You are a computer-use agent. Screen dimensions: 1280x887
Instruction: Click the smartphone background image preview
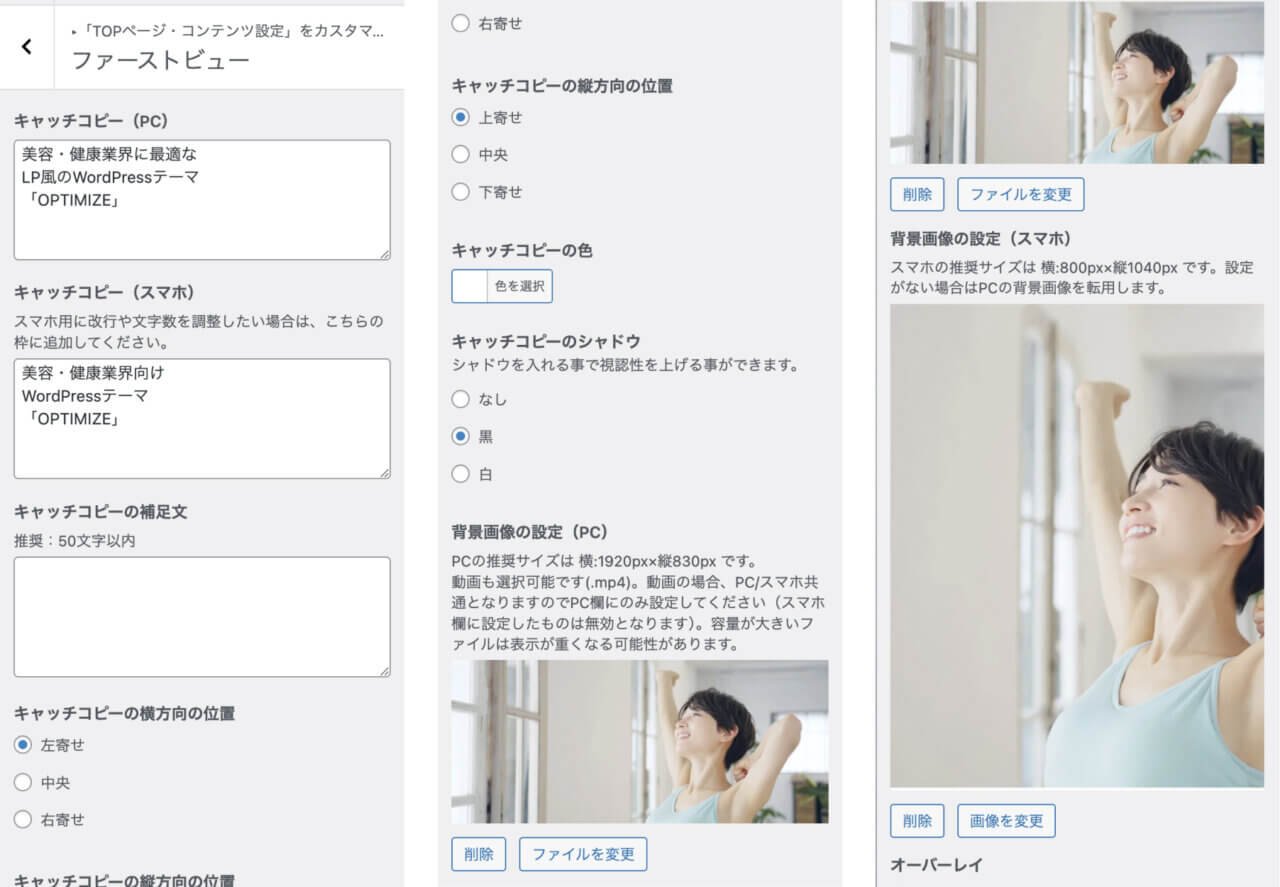pyautogui.click(x=1077, y=546)
